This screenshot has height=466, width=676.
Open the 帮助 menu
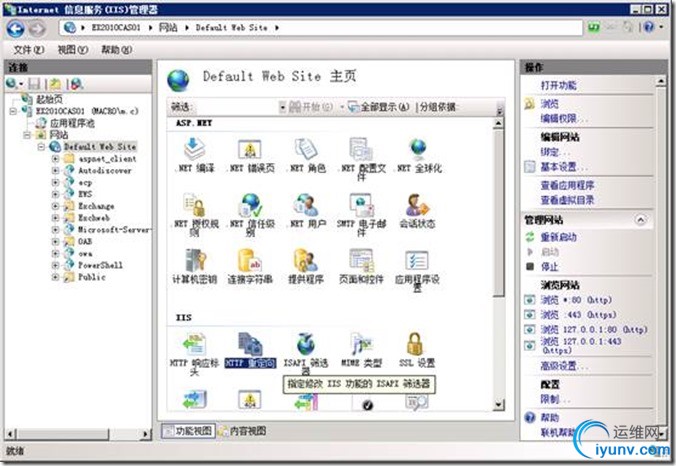click(x=116, y=50)
